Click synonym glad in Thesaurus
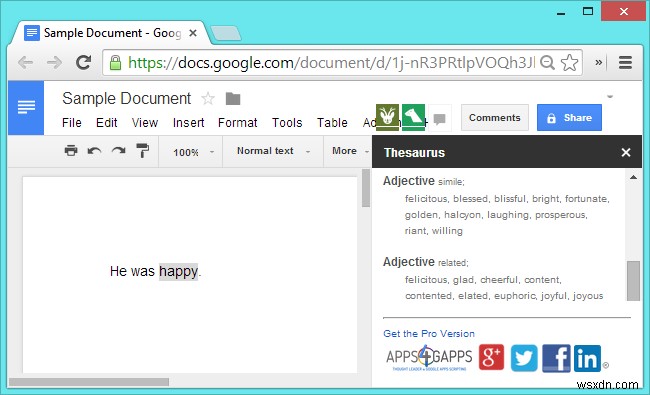The height and width of the screenshot is (395, 650). tap(463, 280)
